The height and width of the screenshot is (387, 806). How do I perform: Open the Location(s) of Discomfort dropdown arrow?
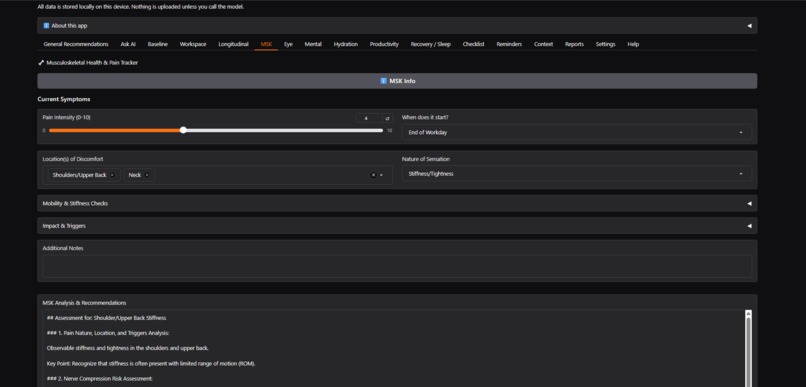(x=381, y=175)
